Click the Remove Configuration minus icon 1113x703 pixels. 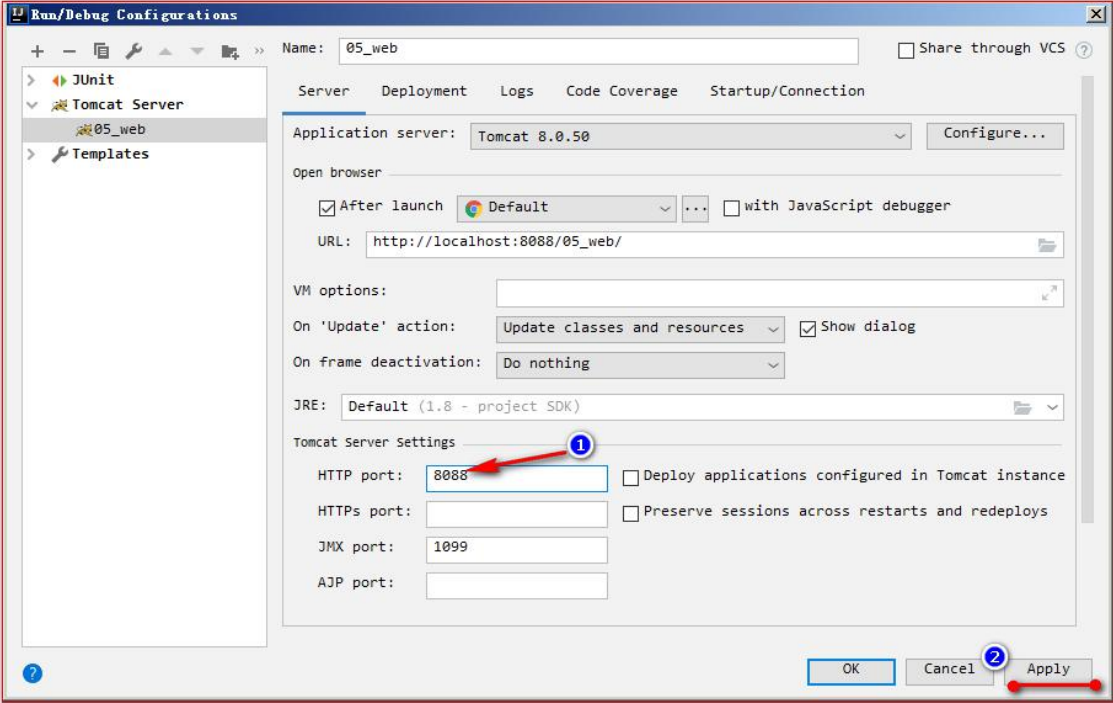coord(69,51)
